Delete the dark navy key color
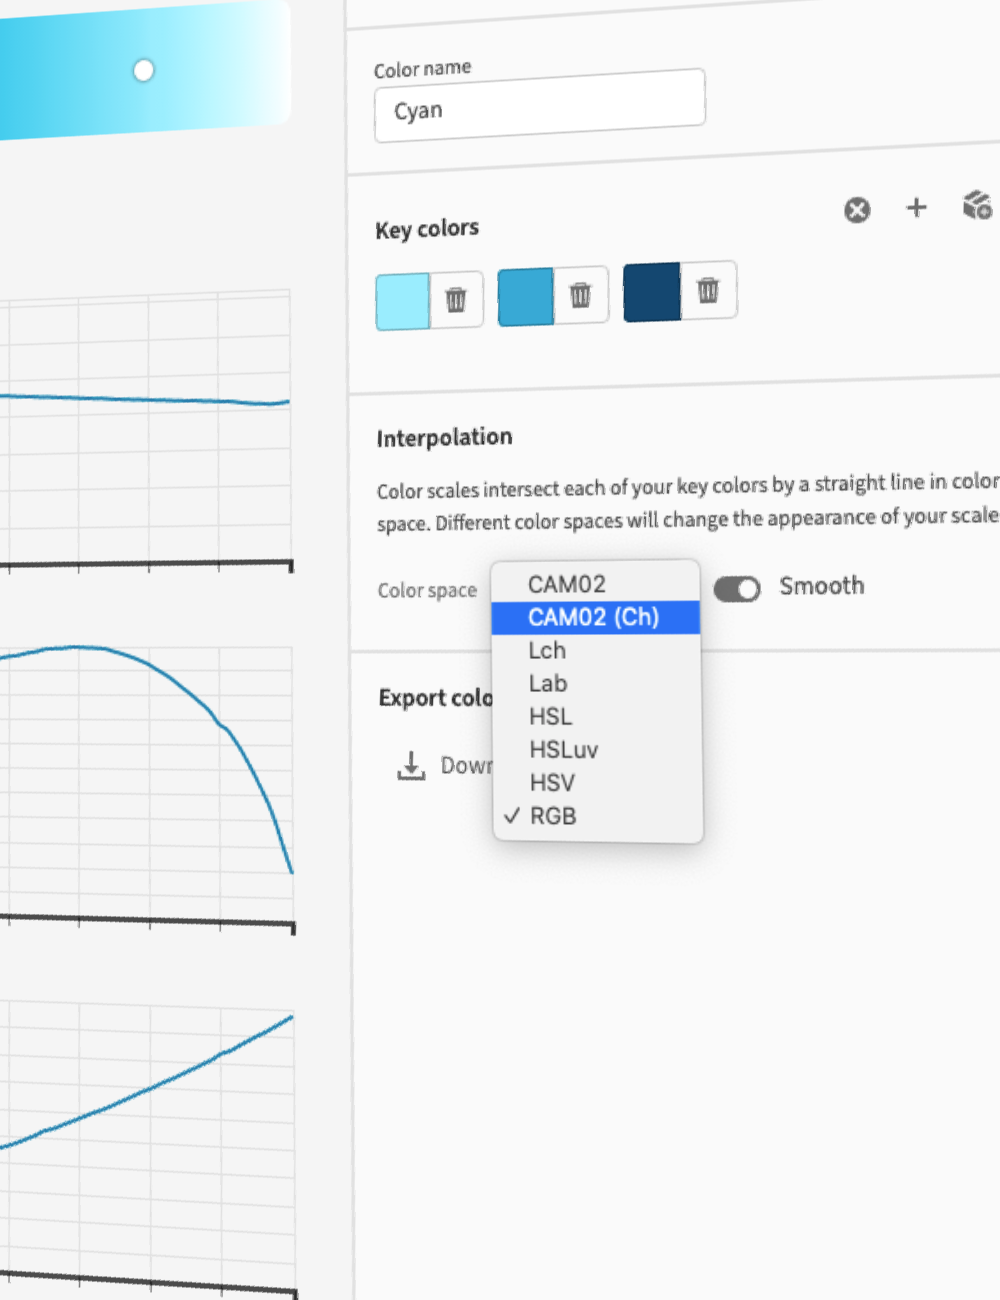This screenshot has width=1000, height=1300. (708, 290)
